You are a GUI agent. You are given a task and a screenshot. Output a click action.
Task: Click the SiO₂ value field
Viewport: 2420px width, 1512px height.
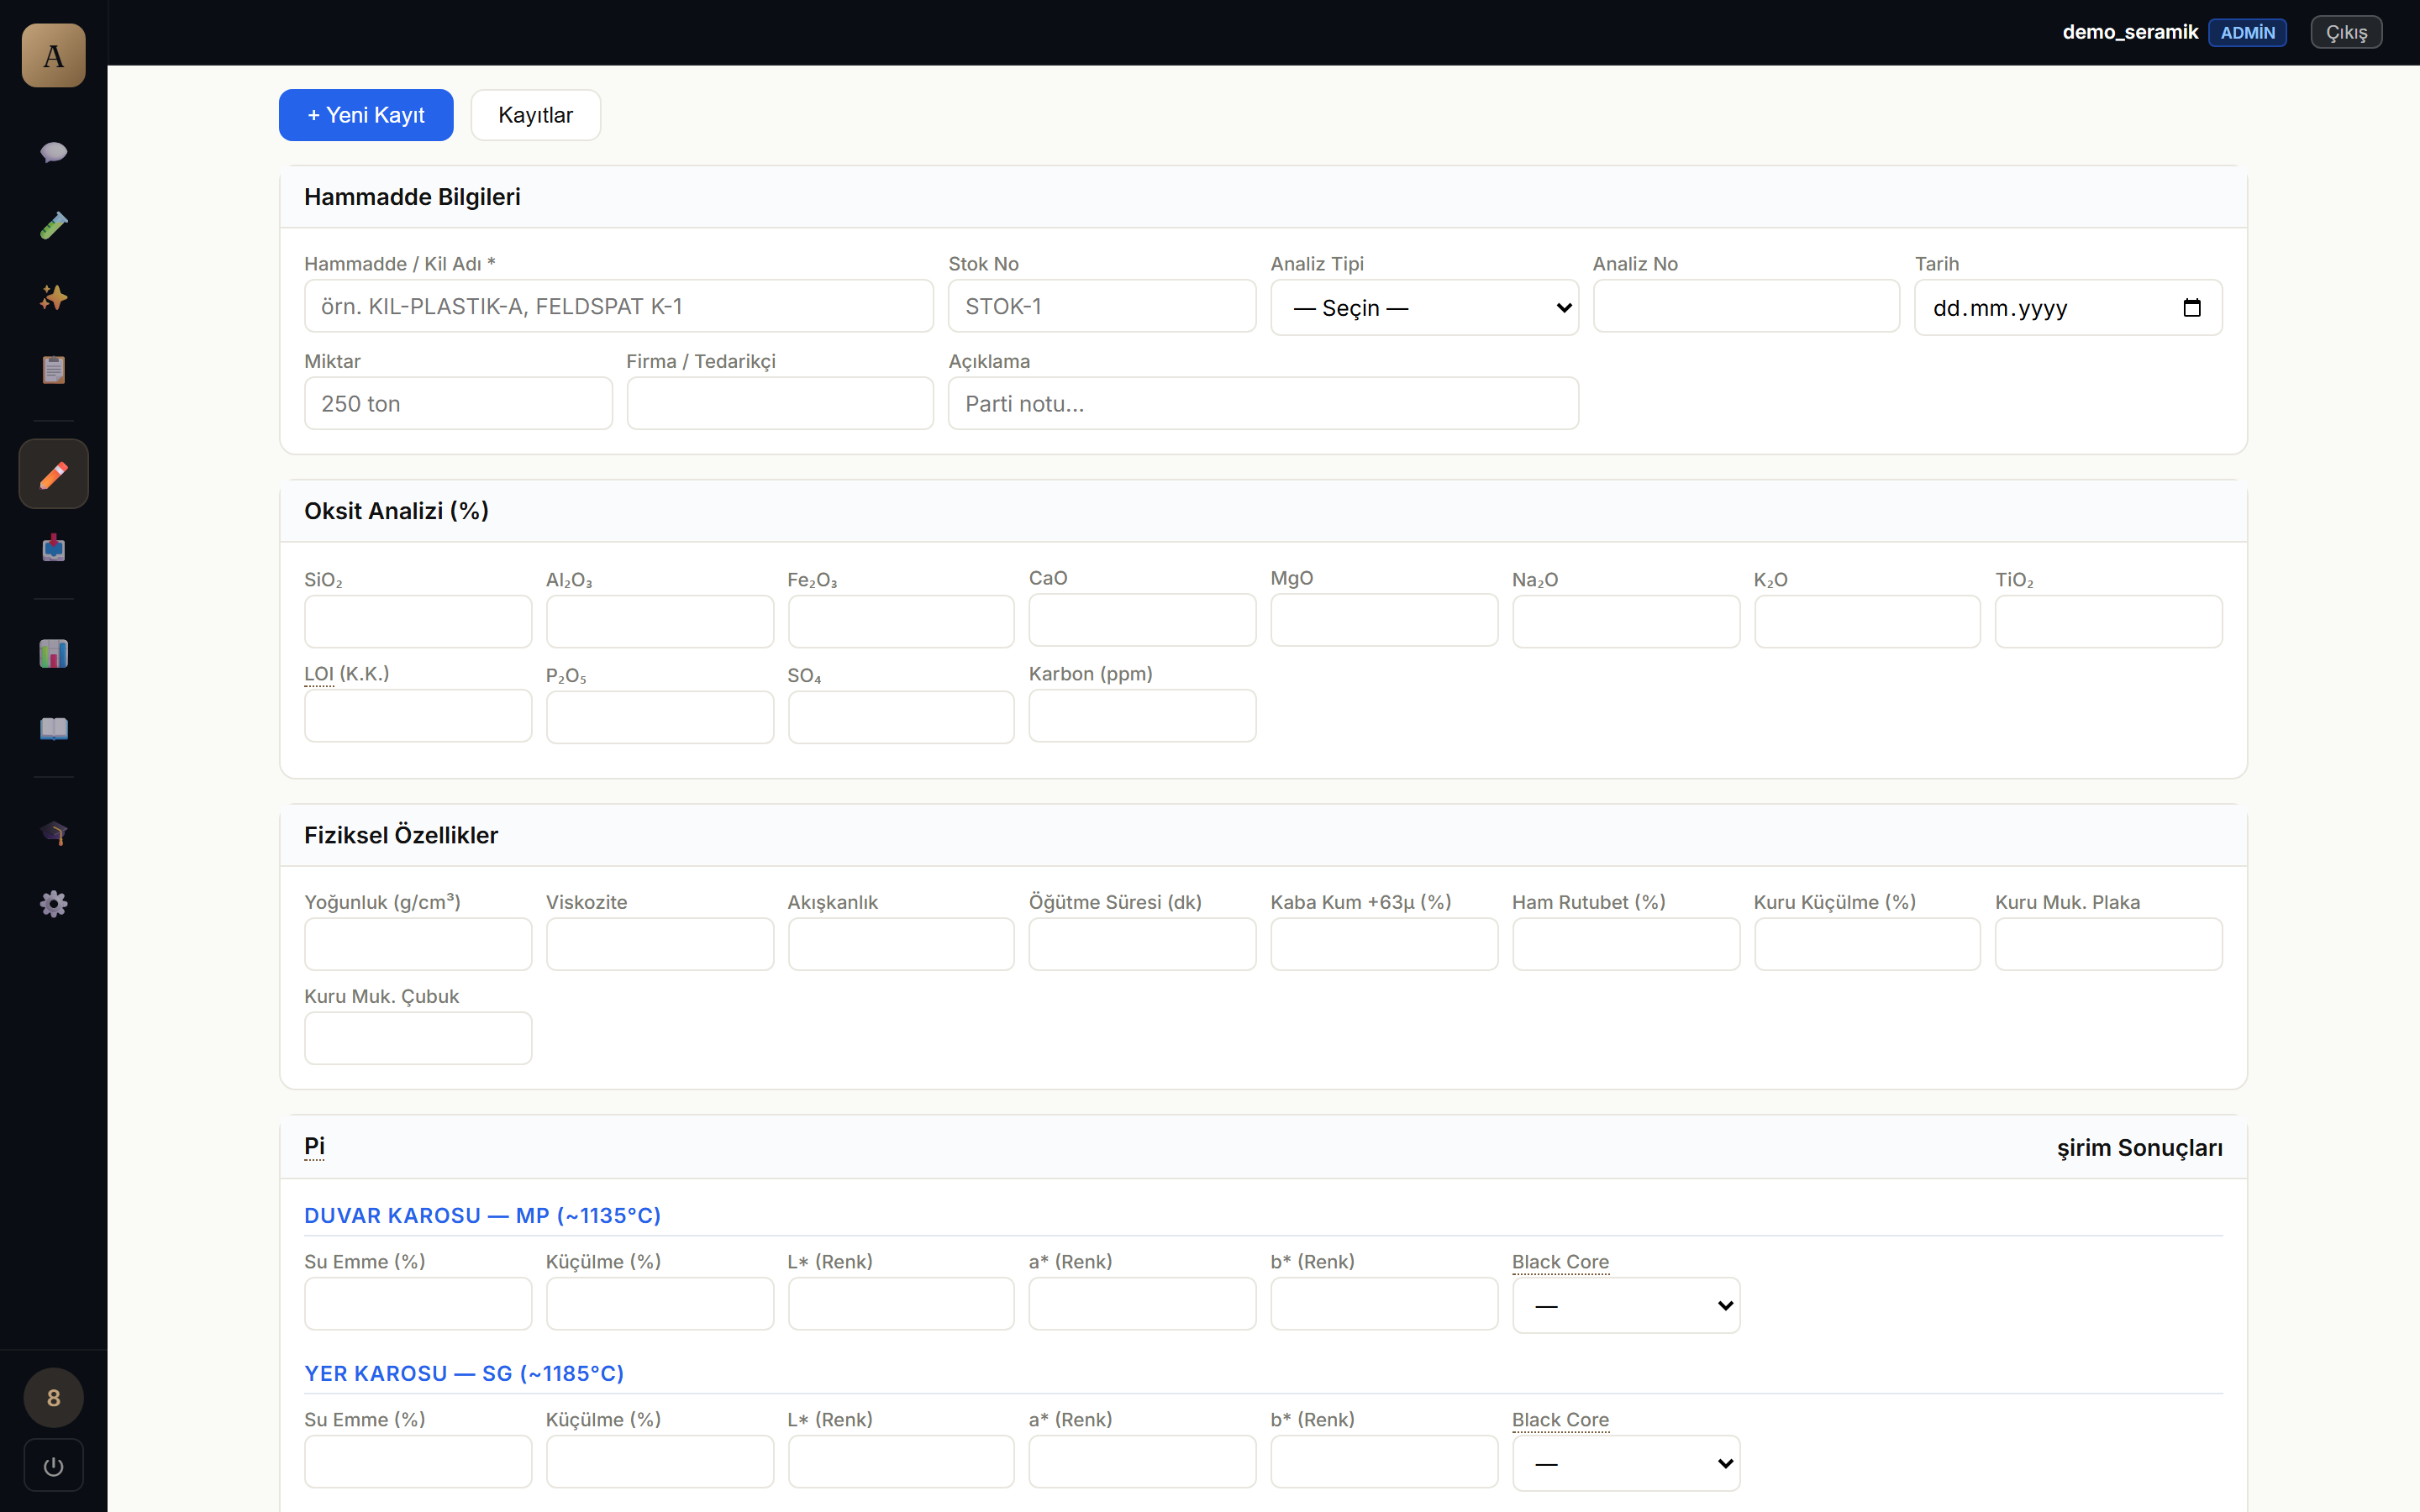click(x=418, y=622)
